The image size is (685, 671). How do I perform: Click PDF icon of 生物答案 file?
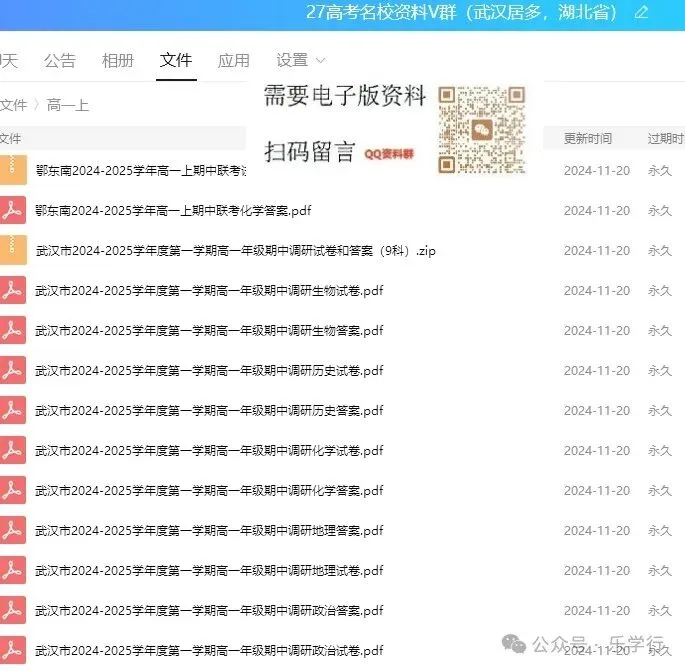(x=13, y=331)
